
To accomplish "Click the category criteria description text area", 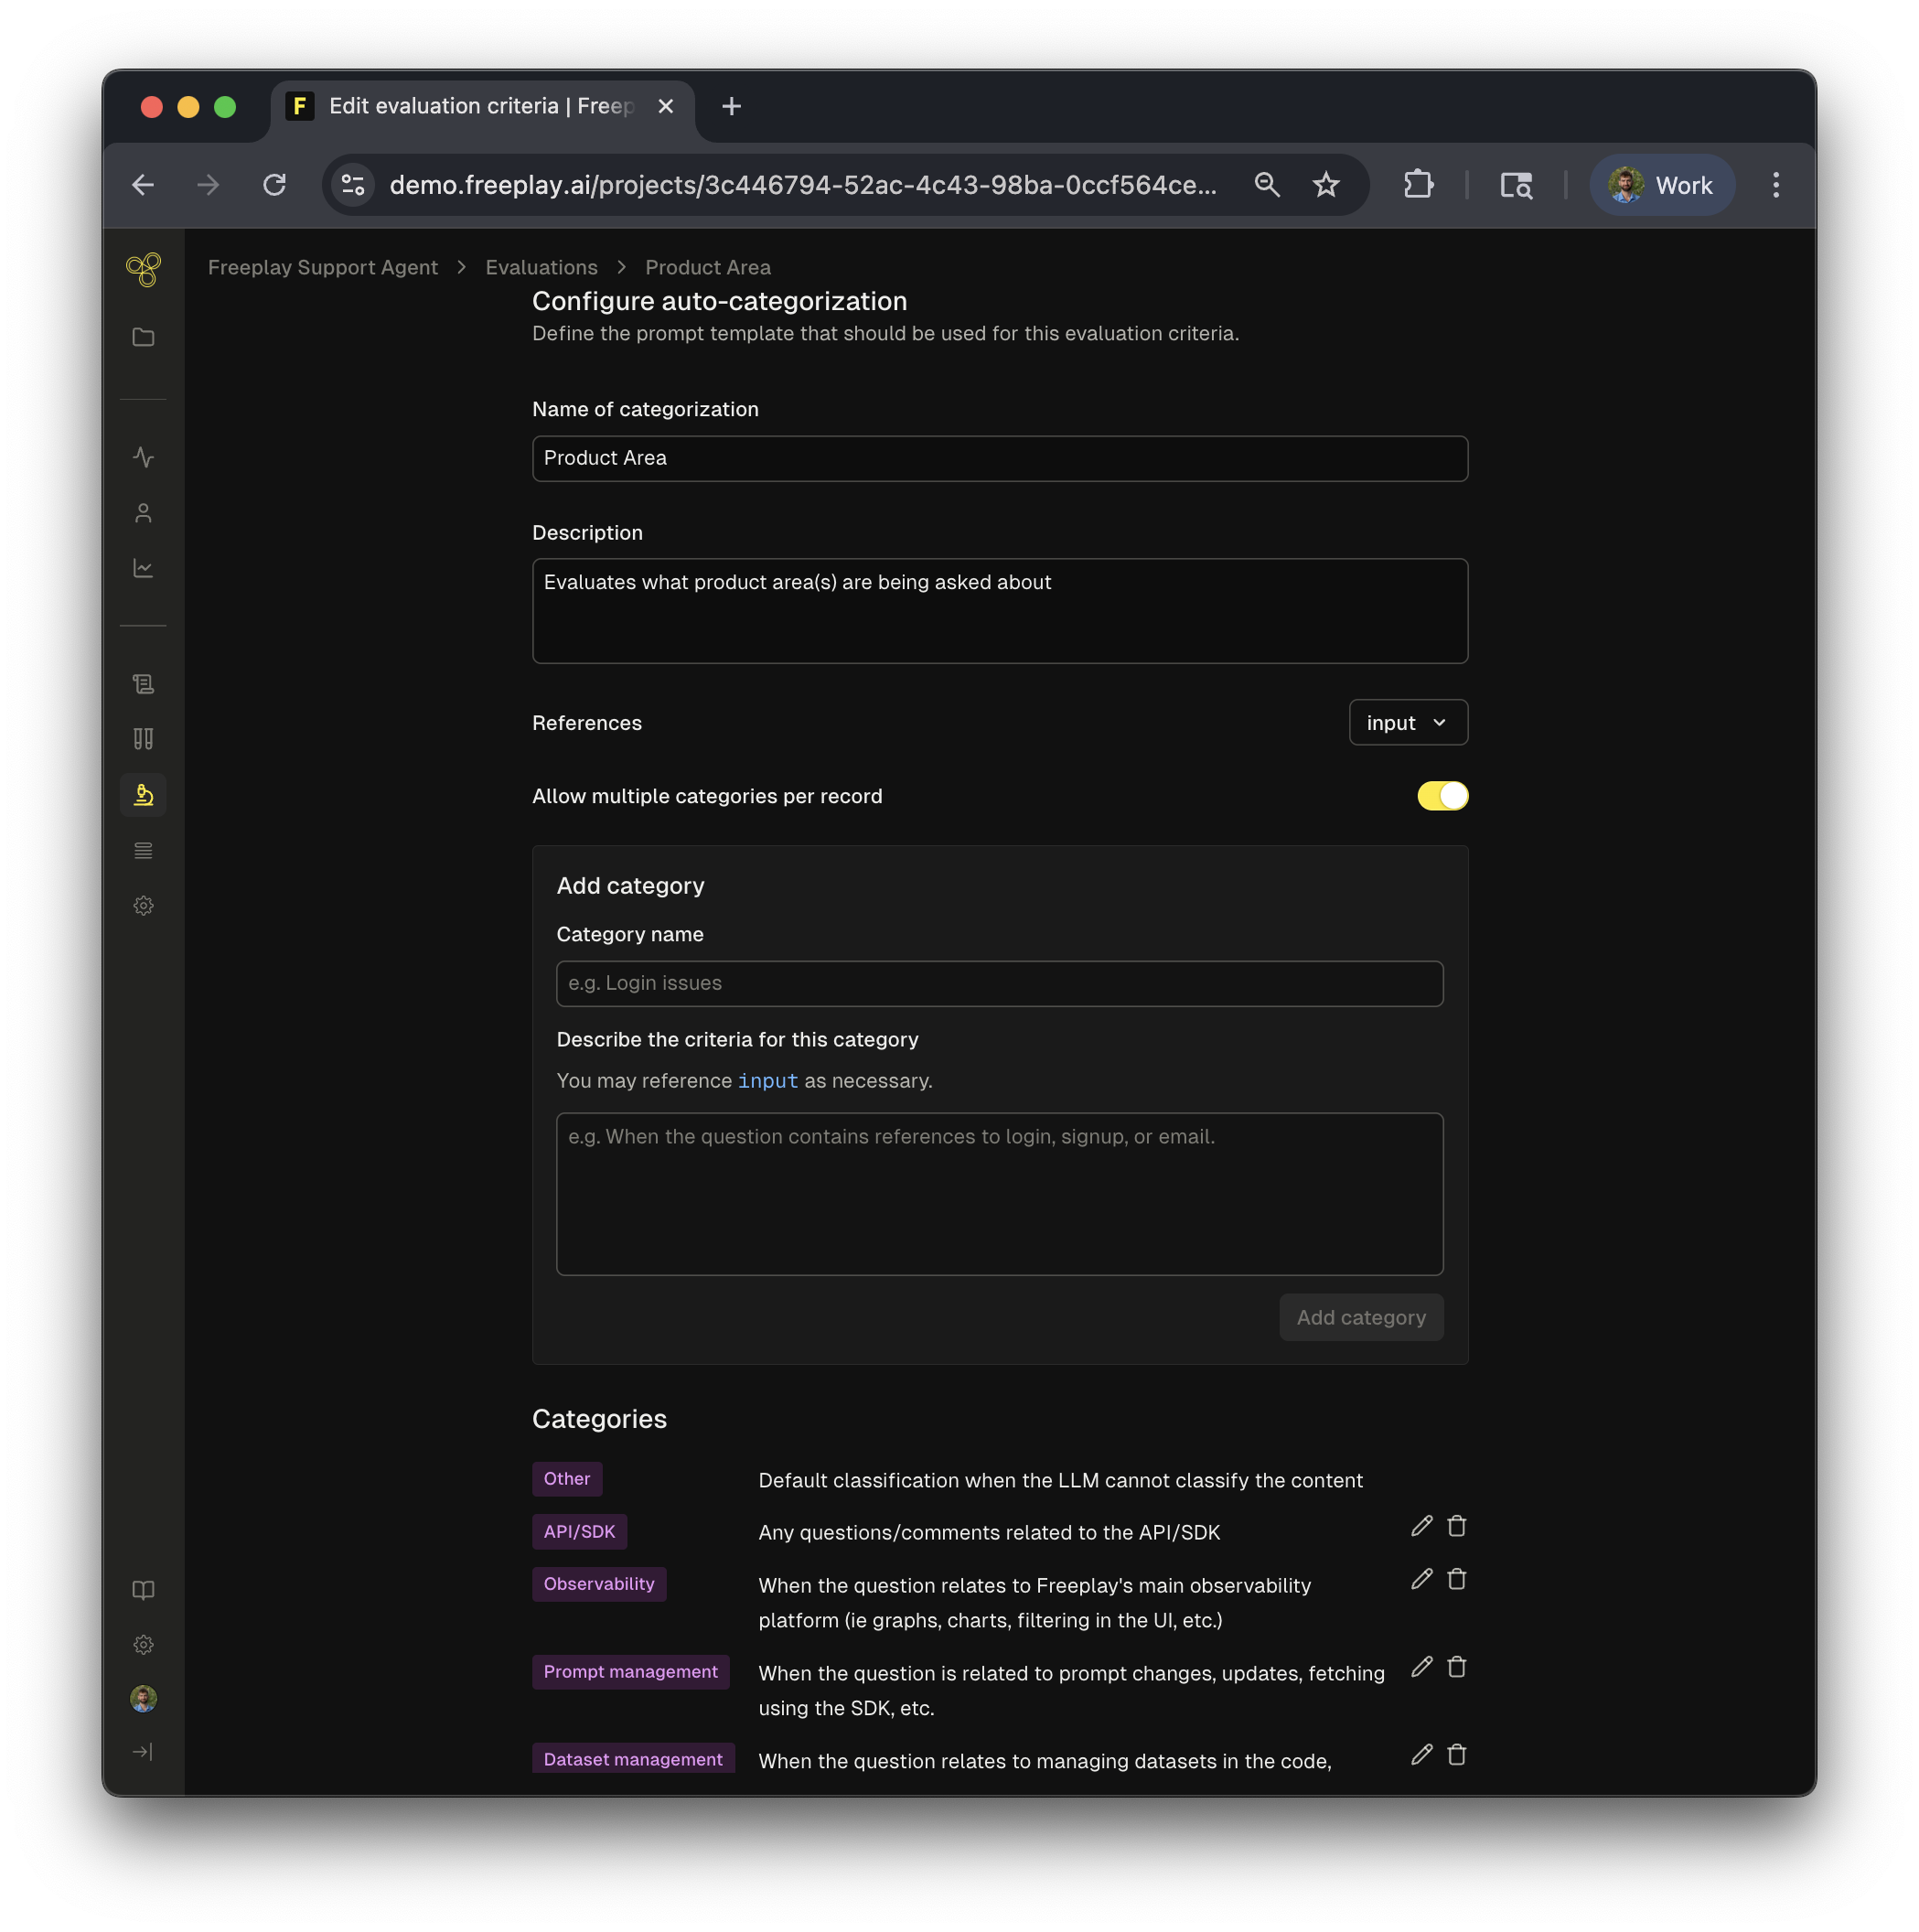I will pos(999,1193).
